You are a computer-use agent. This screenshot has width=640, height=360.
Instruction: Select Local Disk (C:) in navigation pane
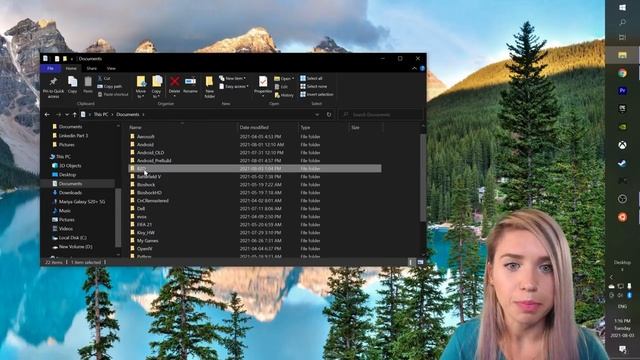(x=69, y=238)
